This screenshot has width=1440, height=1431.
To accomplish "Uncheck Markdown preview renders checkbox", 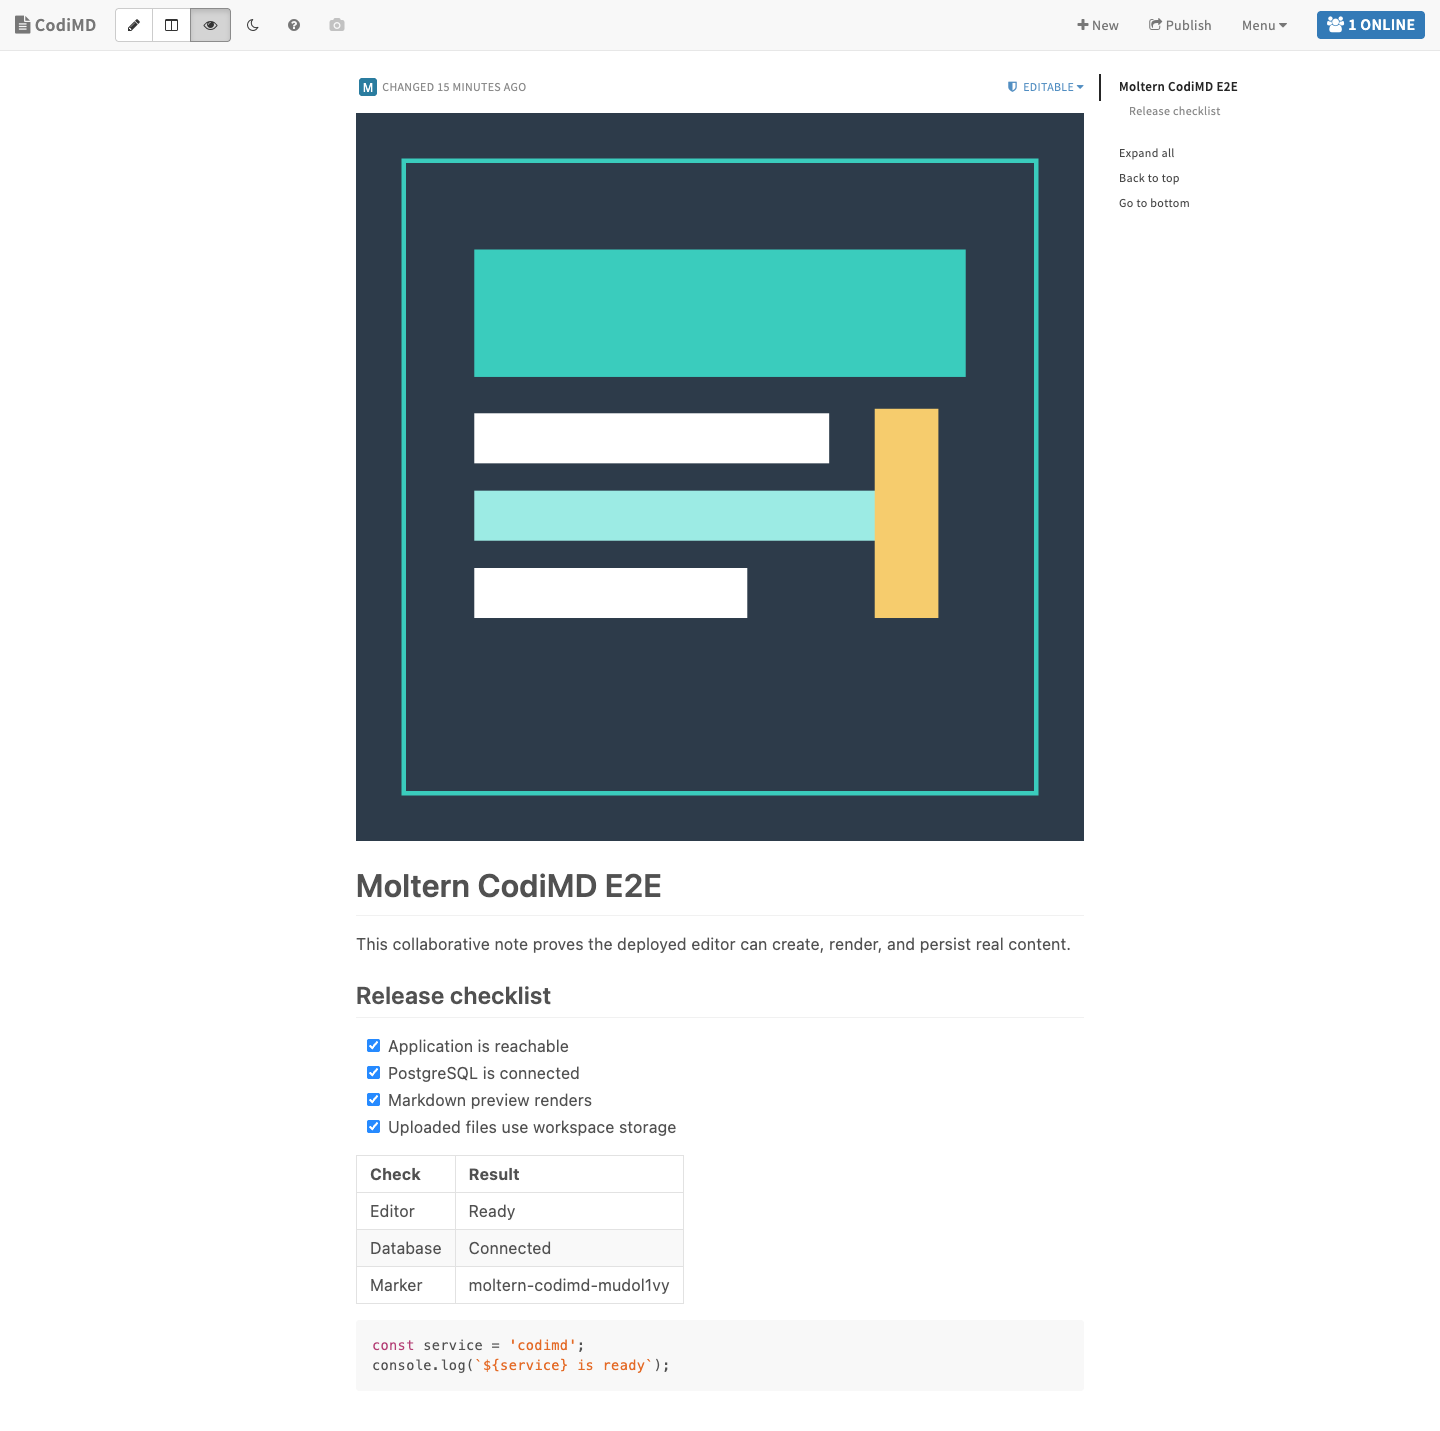I will (374, 1100).
